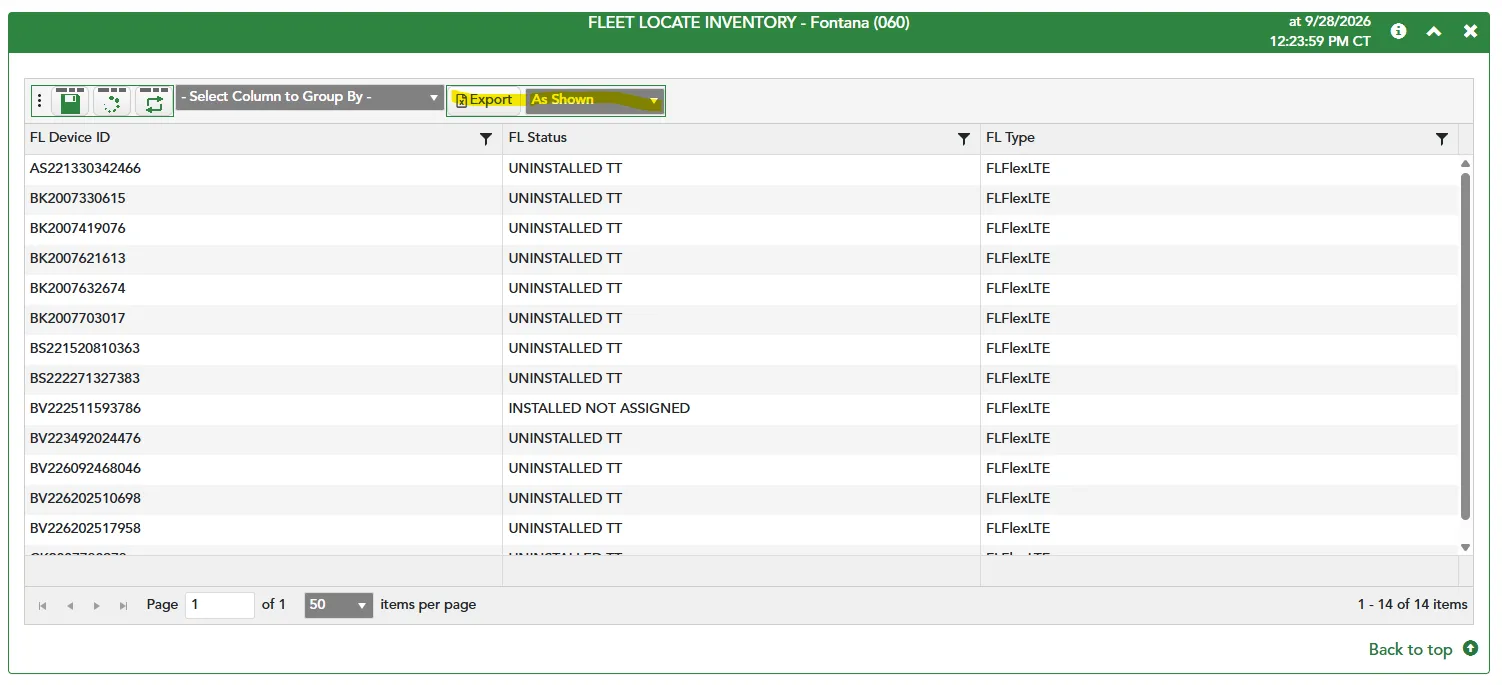Screen dimensions: 1502x685
Task: Expand the Select Column to Group By dropdown
Action: (310, 97)
